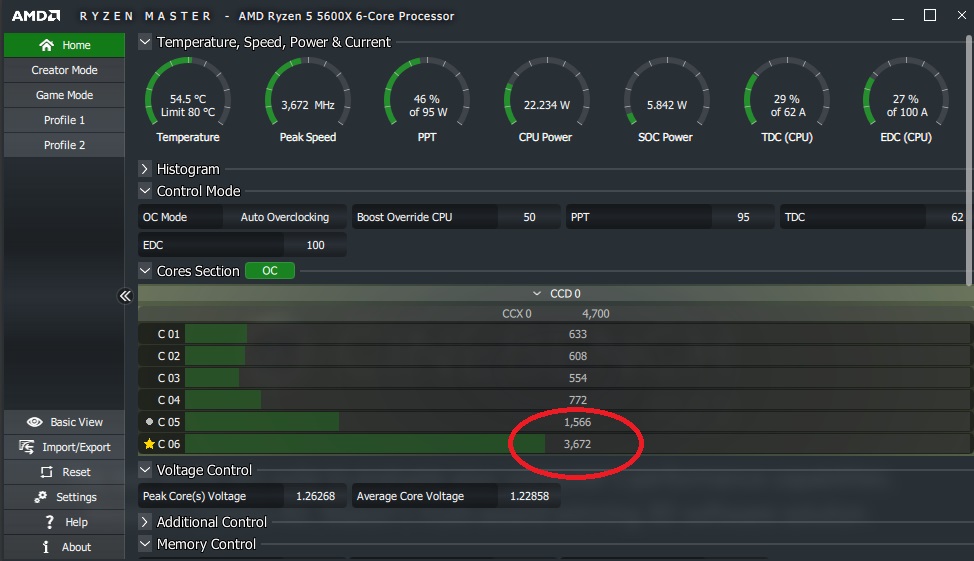The image size is (974, 561).
Task: Click the CCX 0 speed value 4,700
Action: coord(596,314)
